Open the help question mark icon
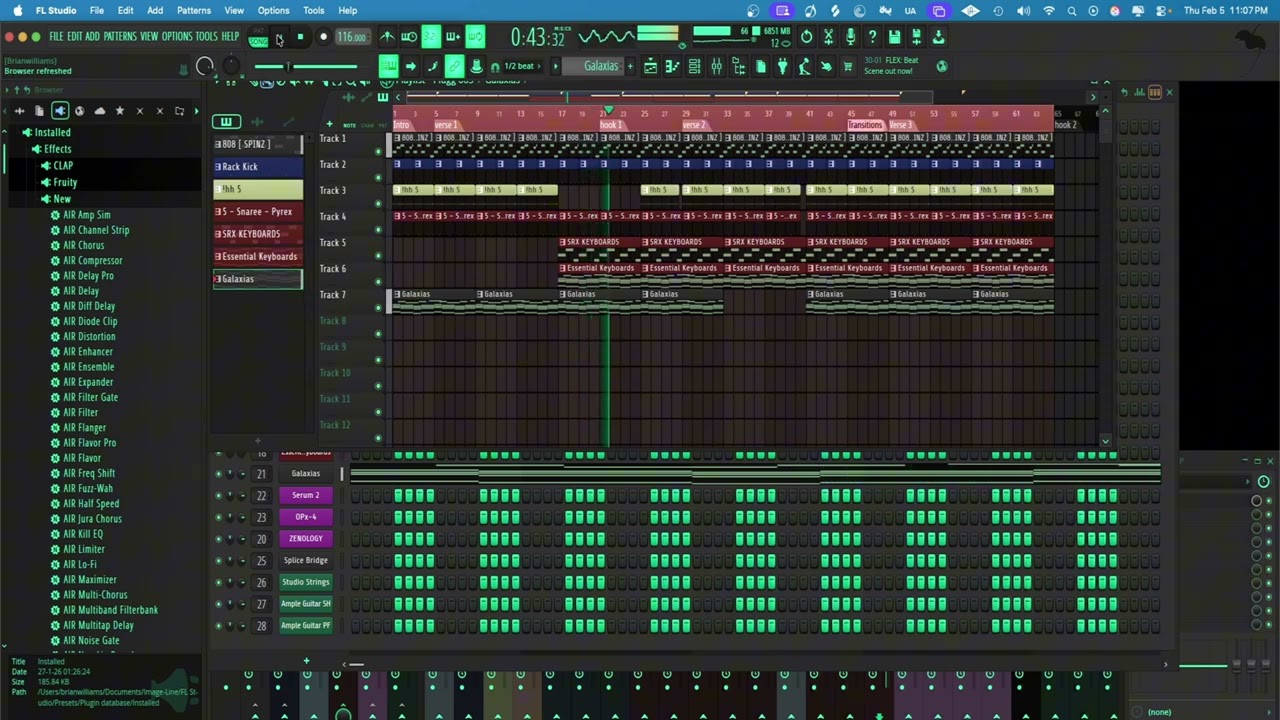 [872, 37]
